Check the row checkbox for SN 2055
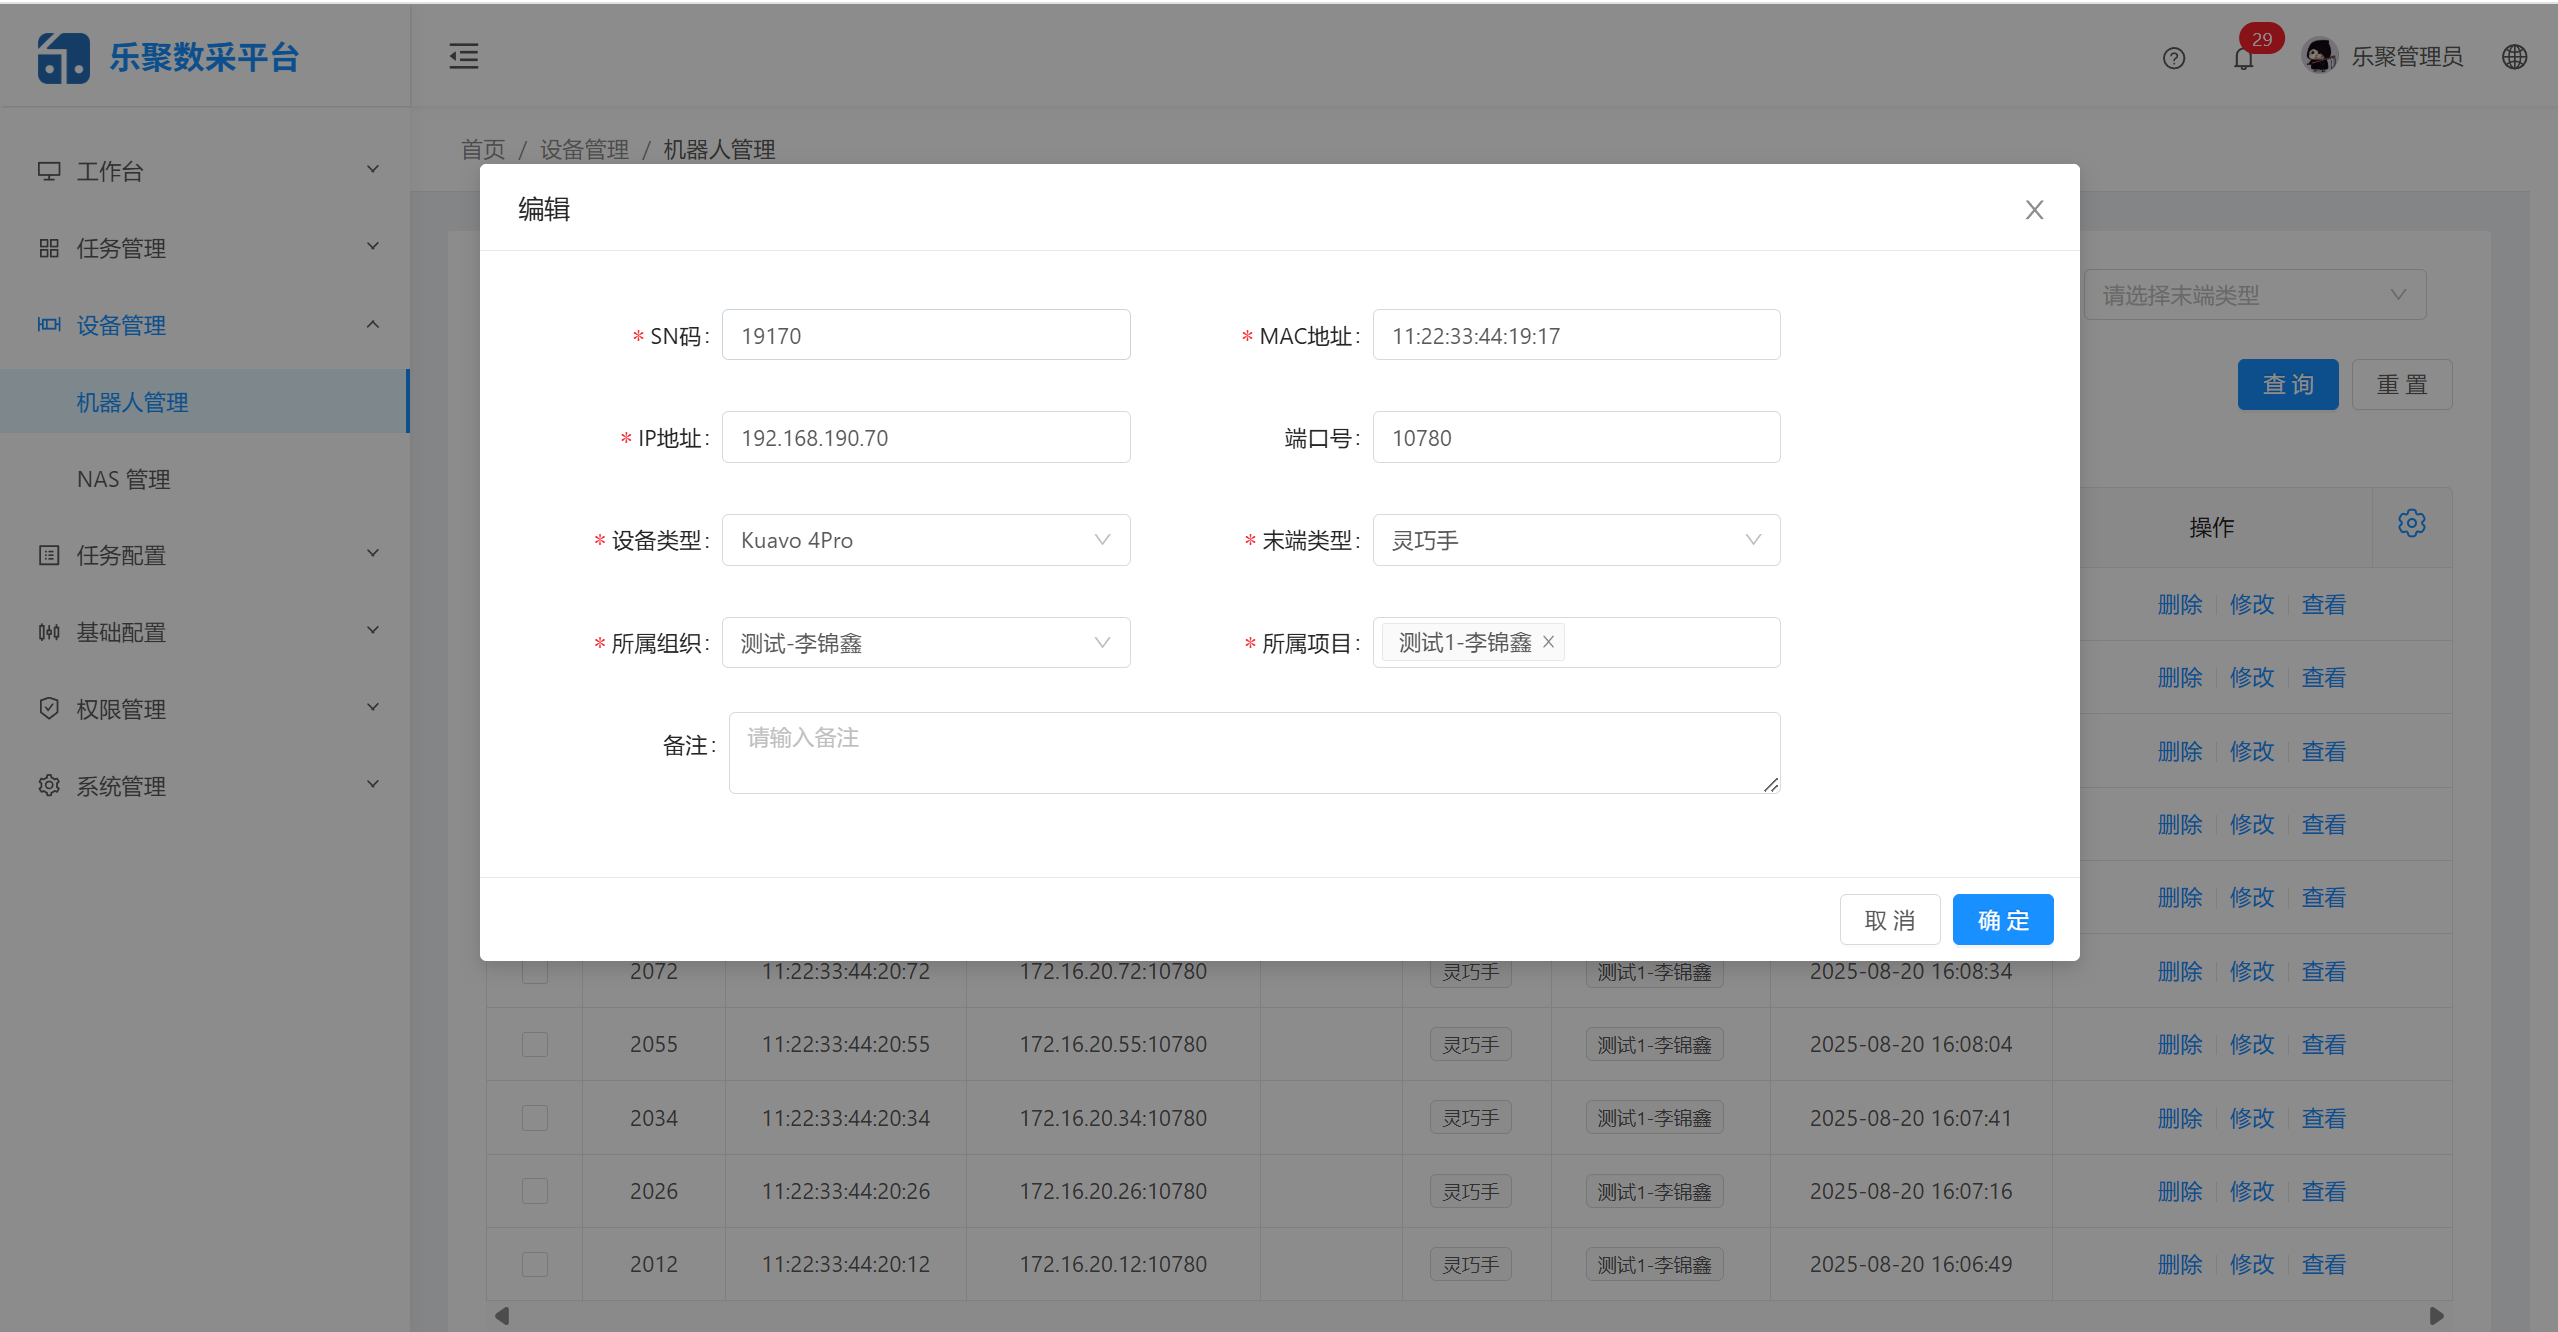 535,1045
